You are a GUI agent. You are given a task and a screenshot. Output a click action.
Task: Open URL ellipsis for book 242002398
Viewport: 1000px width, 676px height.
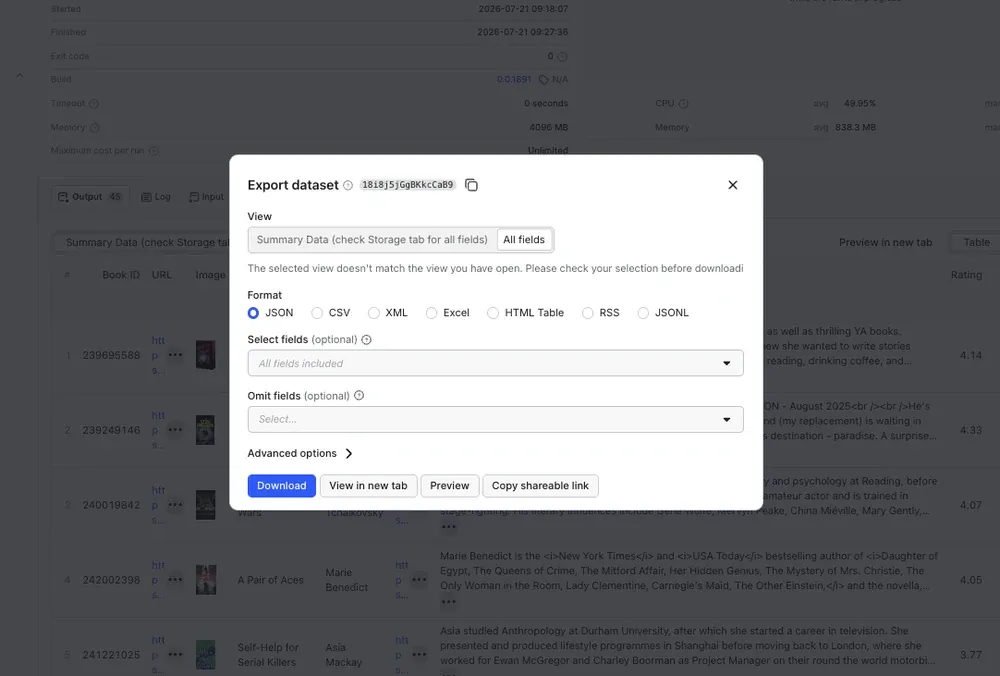[175, 580]
